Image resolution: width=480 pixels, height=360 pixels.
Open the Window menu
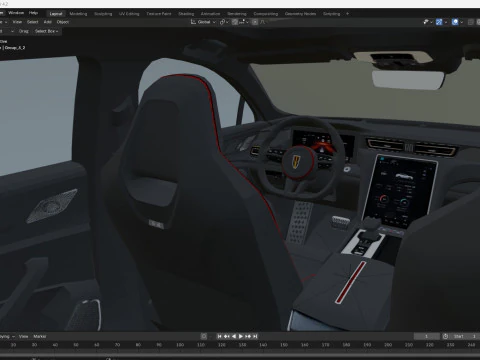pyautogui.click(x=16, y=13)
